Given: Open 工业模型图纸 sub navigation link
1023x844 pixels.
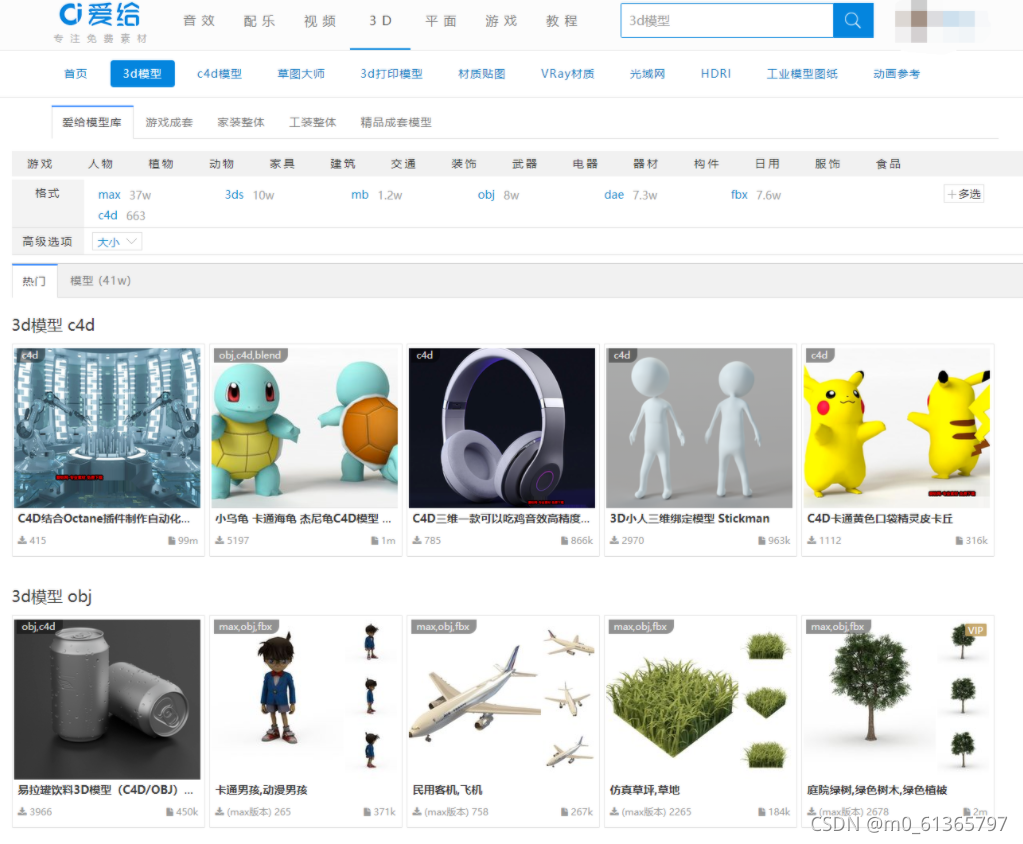Looking at the screenshot, I should tap(802, 74).
